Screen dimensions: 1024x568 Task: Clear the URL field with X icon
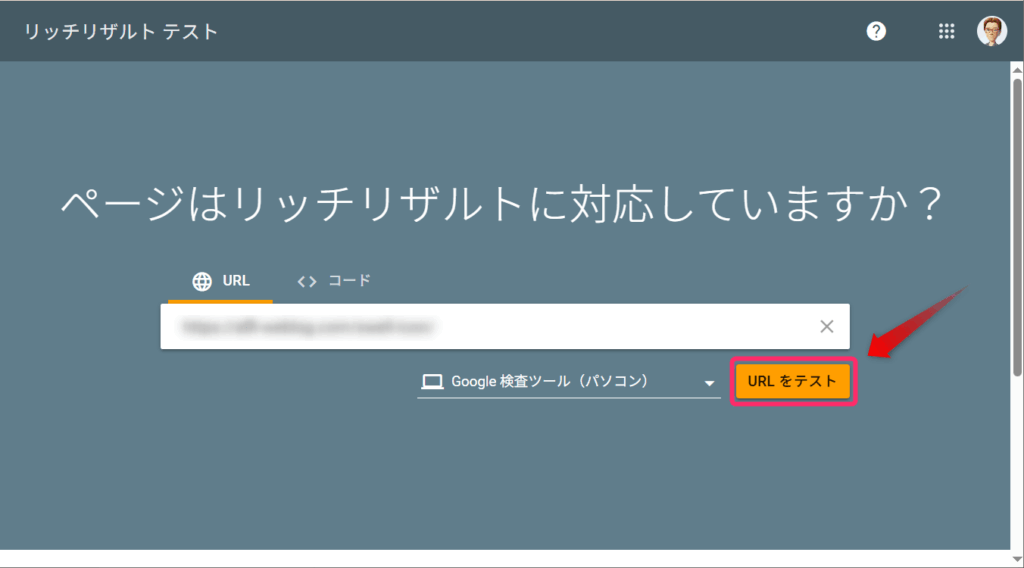pos(827,326)
